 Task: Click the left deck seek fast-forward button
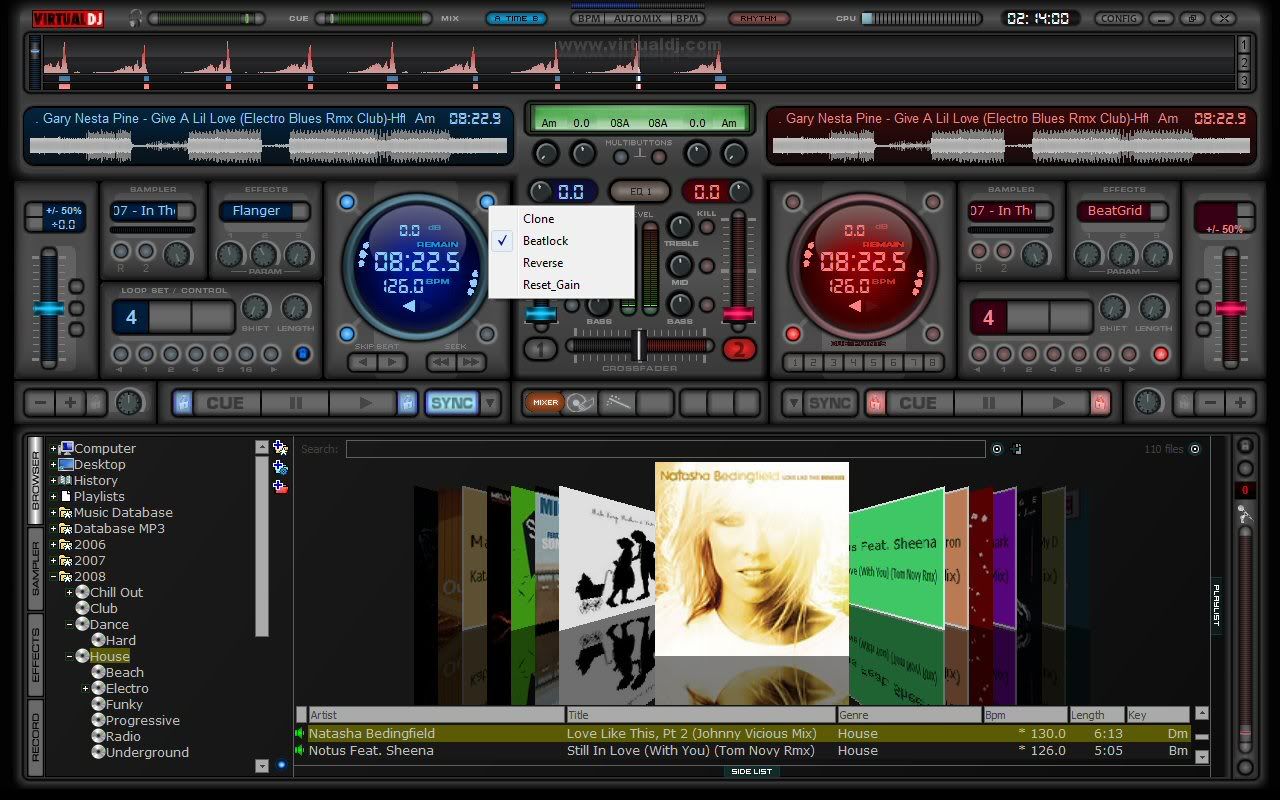coord(471,362)
